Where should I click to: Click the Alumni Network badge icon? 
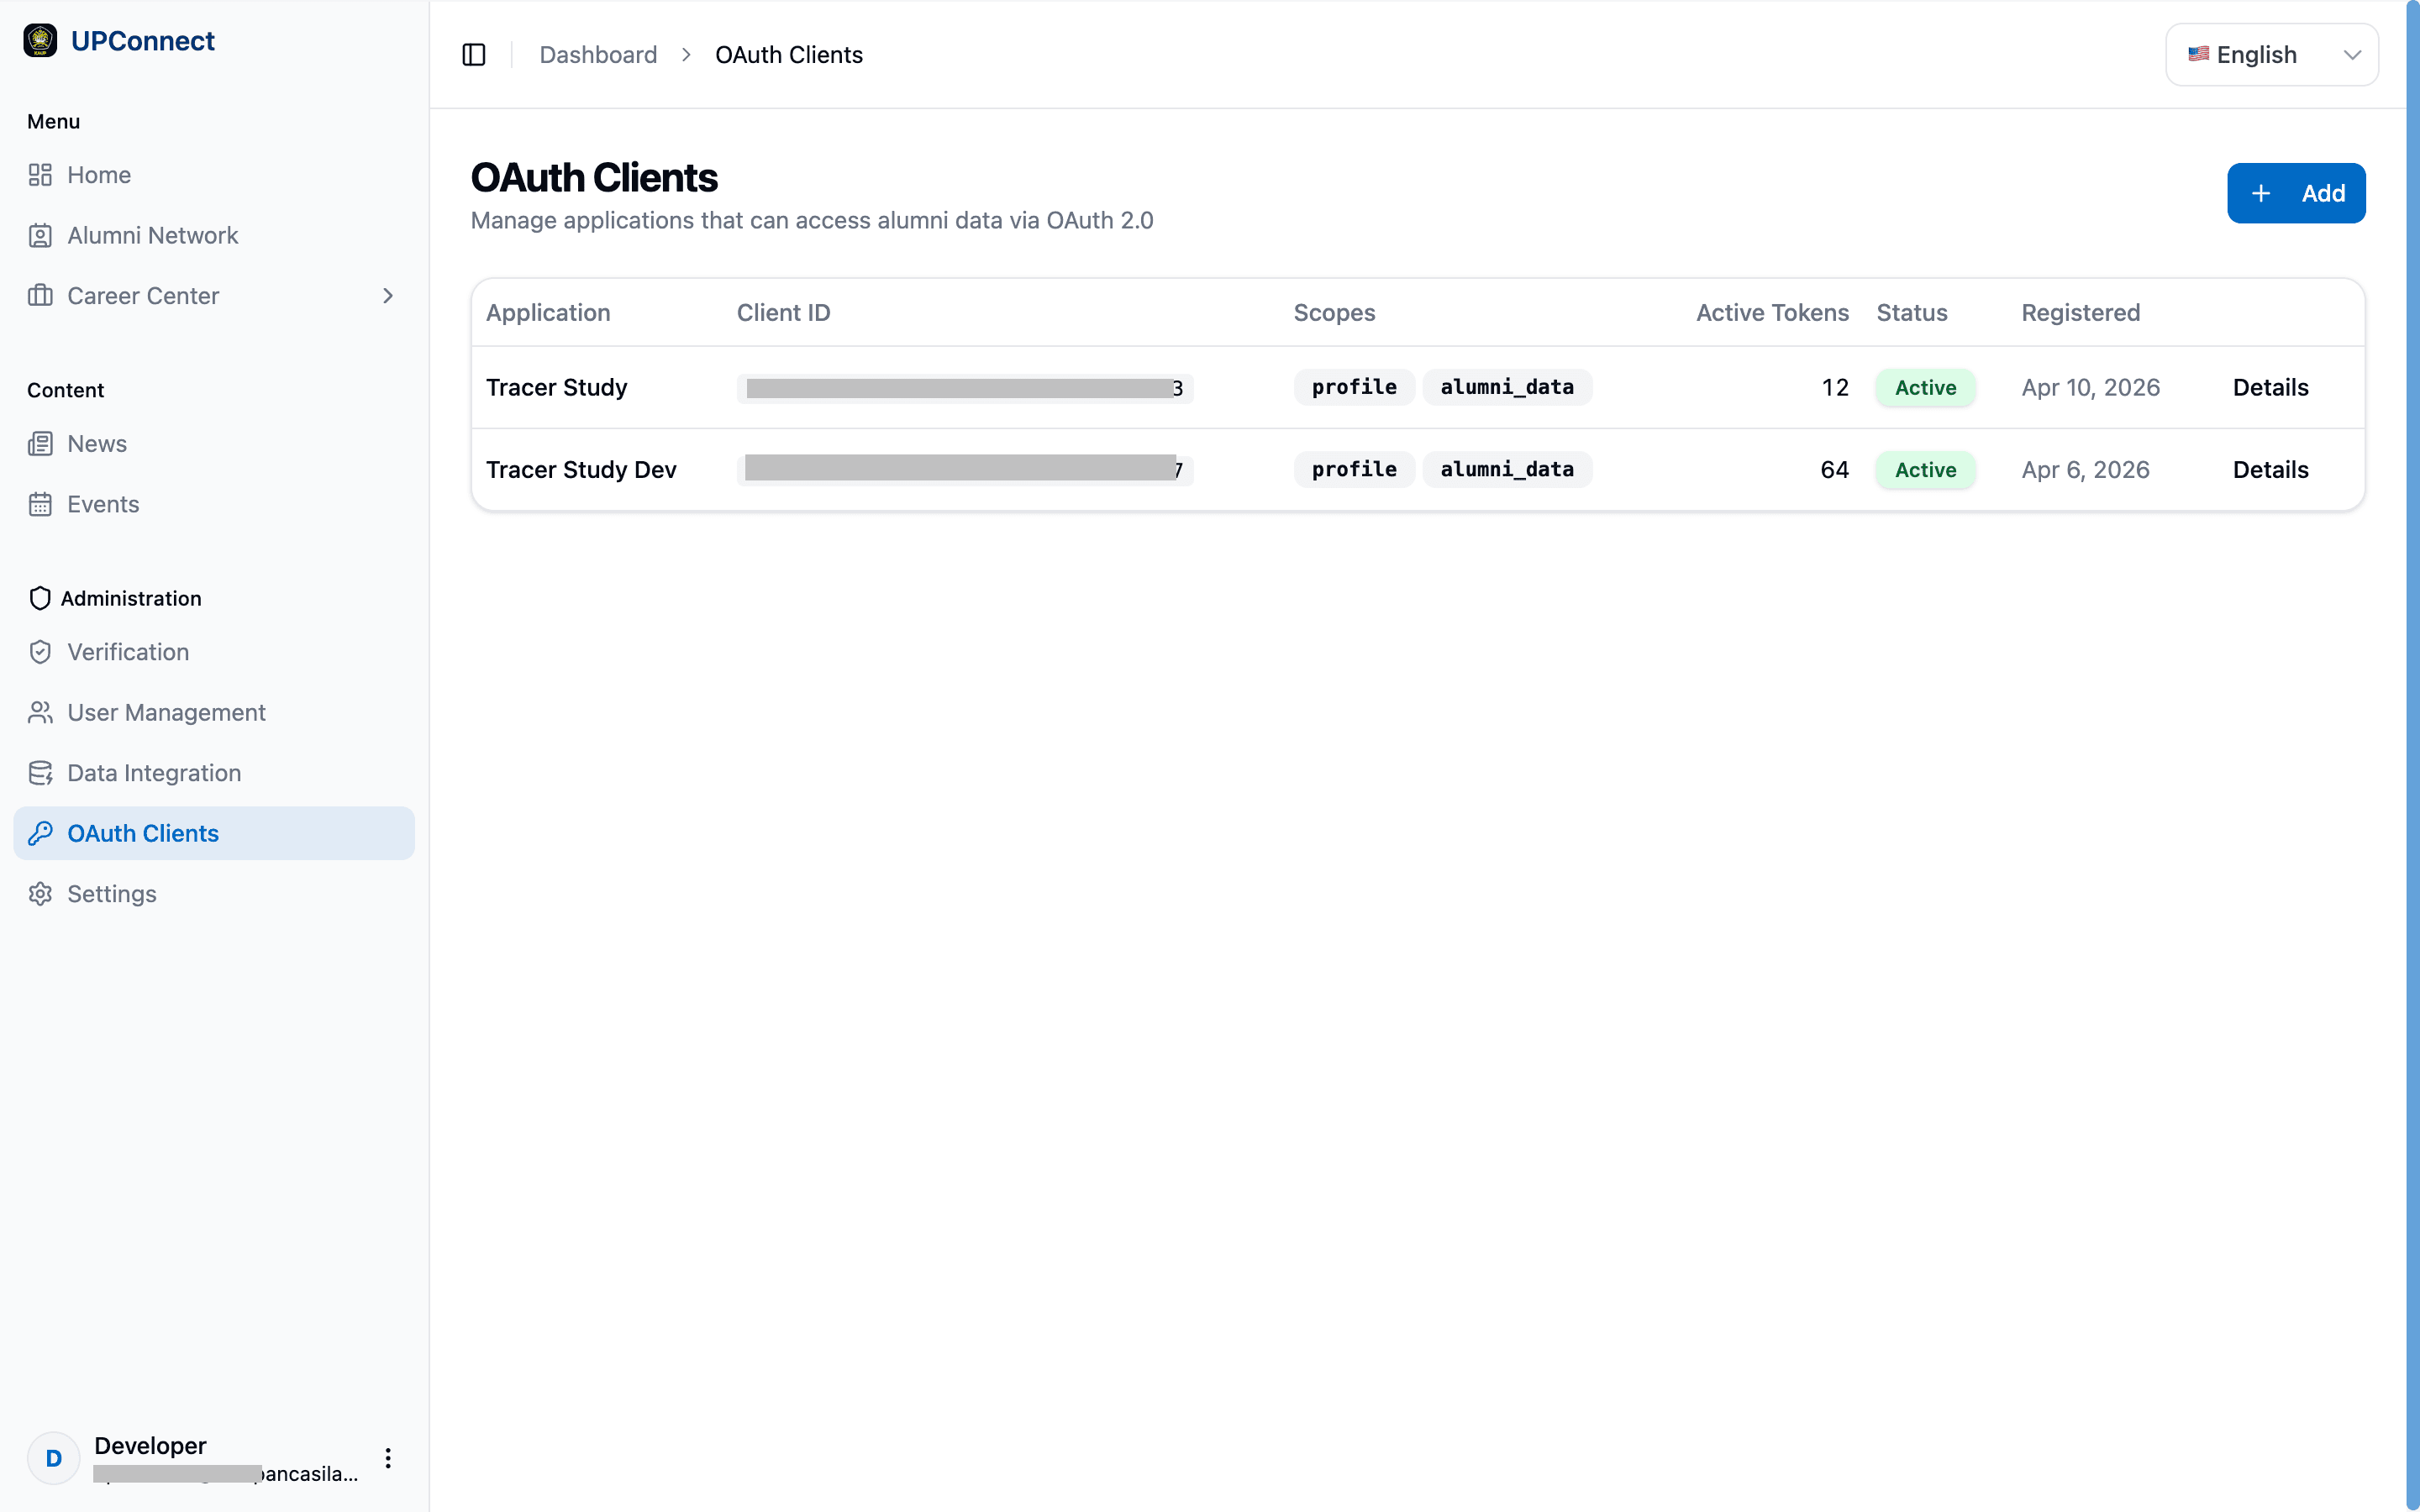click(x=40, y=236)
